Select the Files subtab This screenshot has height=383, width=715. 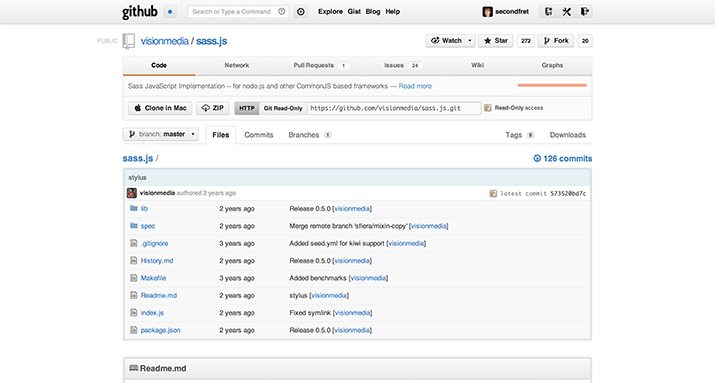[x=221, y=135]
